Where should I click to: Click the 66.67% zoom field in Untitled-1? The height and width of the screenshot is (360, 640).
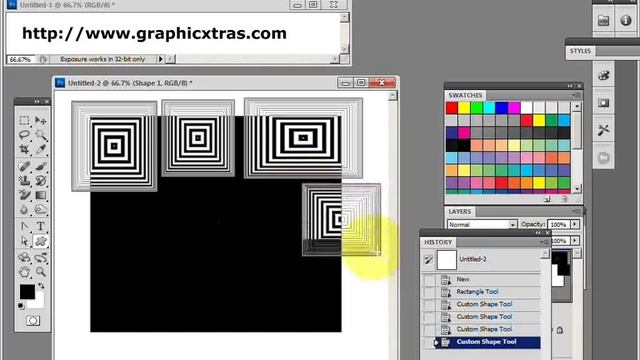pyautogui.click(x=20, y=60)
